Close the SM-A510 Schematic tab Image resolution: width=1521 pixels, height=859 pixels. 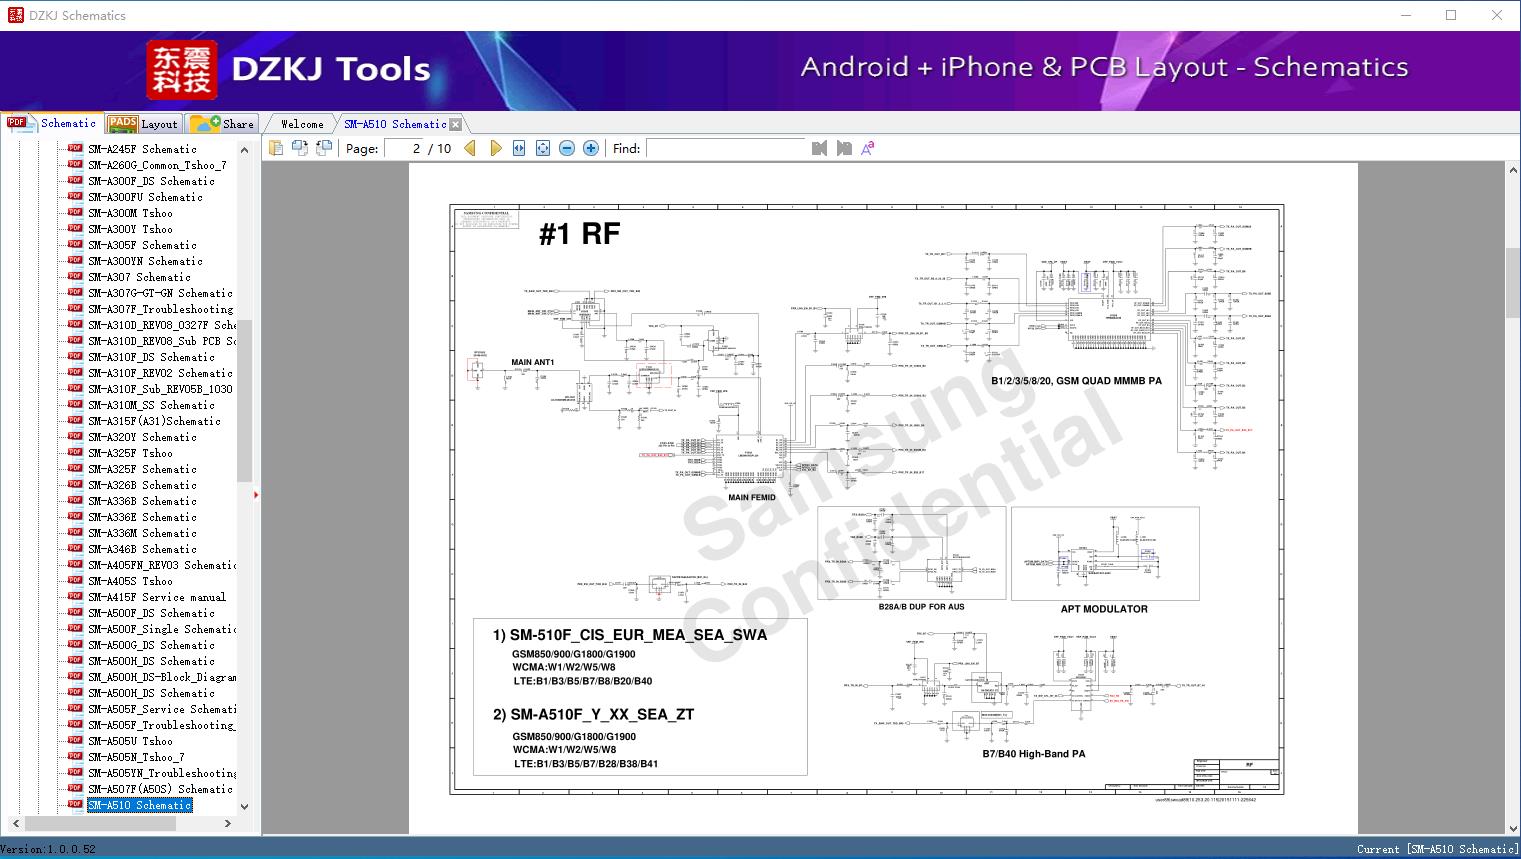456,125
